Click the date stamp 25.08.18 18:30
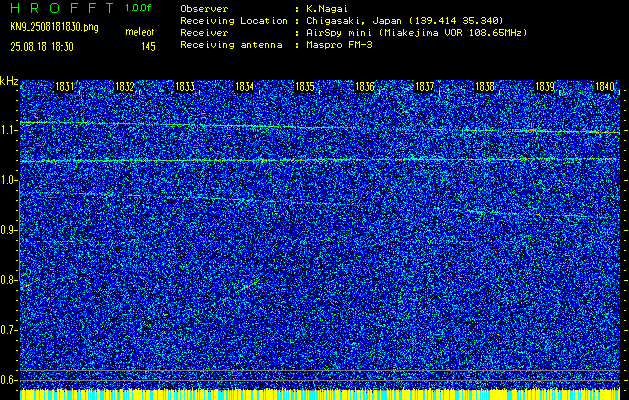The image size is (629, 400). pyautogui.click(x=42, y=47)
